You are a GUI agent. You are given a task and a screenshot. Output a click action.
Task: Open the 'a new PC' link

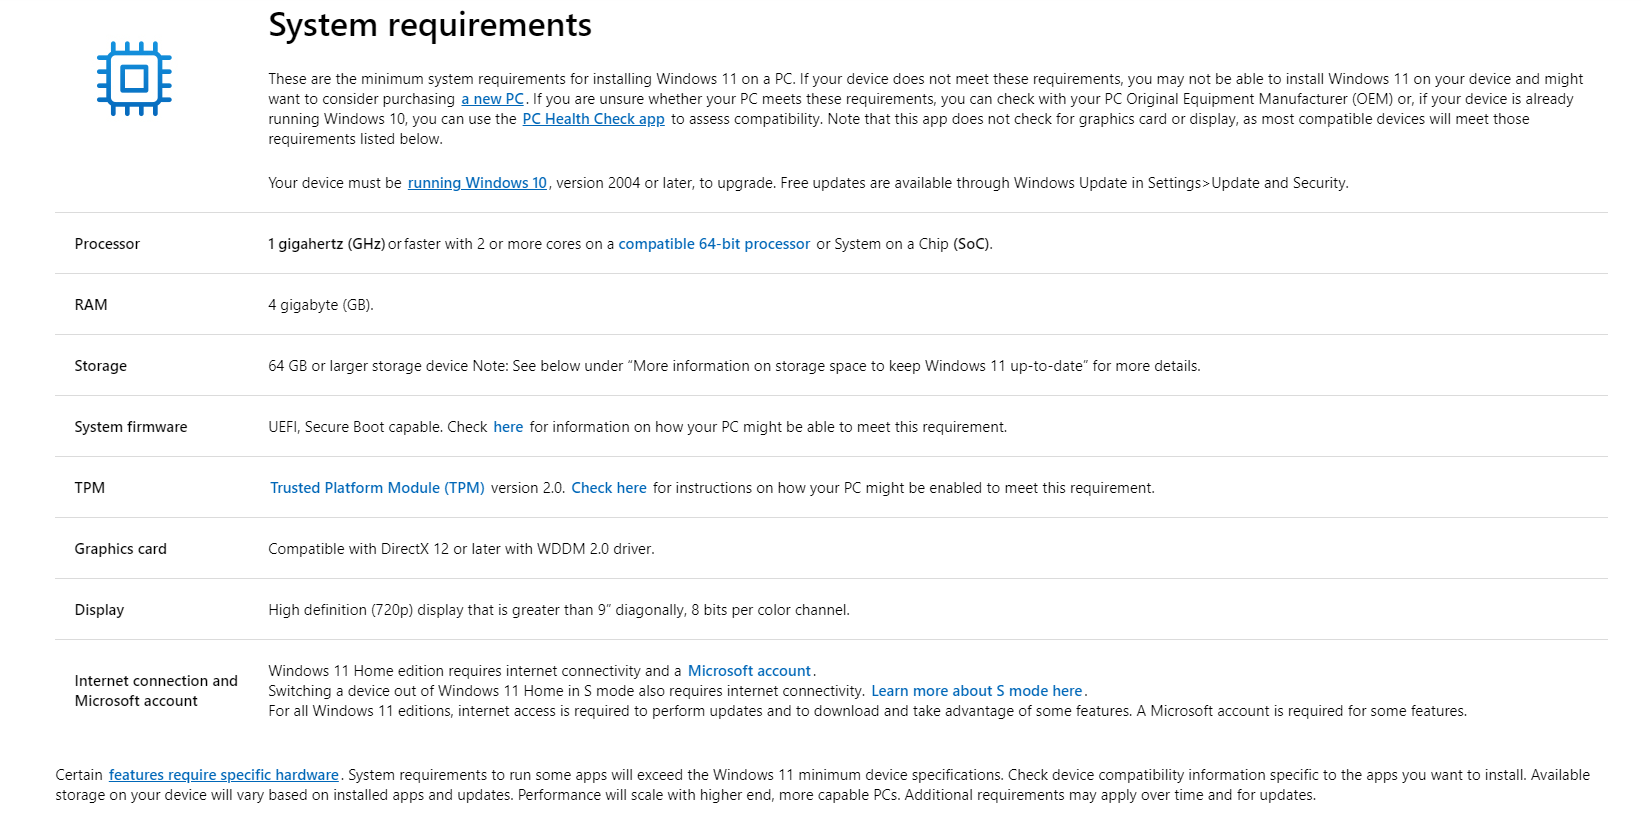pos(492,99)
